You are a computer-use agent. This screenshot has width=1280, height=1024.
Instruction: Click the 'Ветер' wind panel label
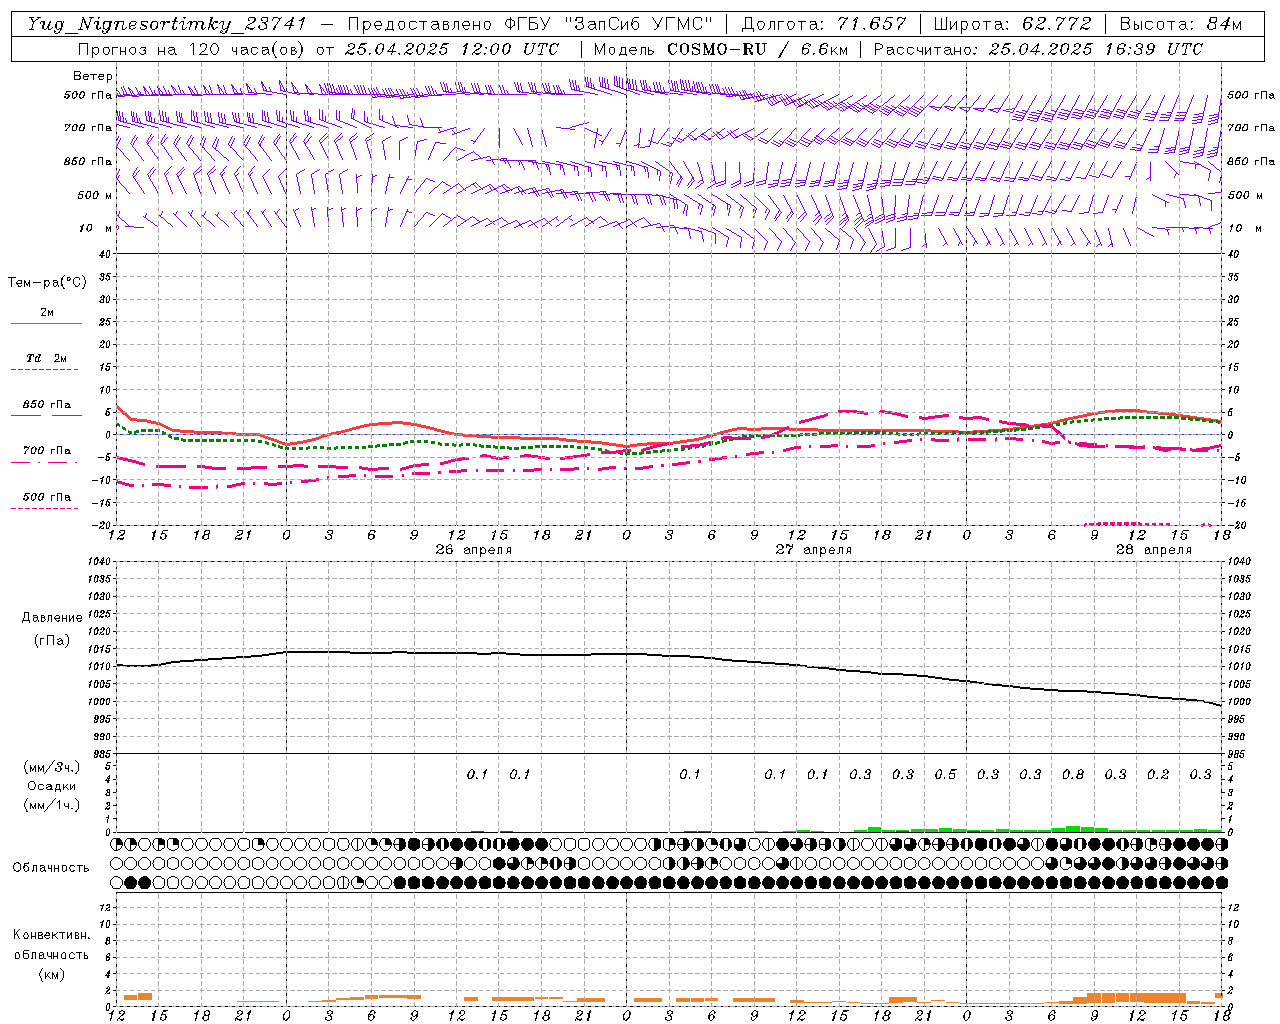93,76
